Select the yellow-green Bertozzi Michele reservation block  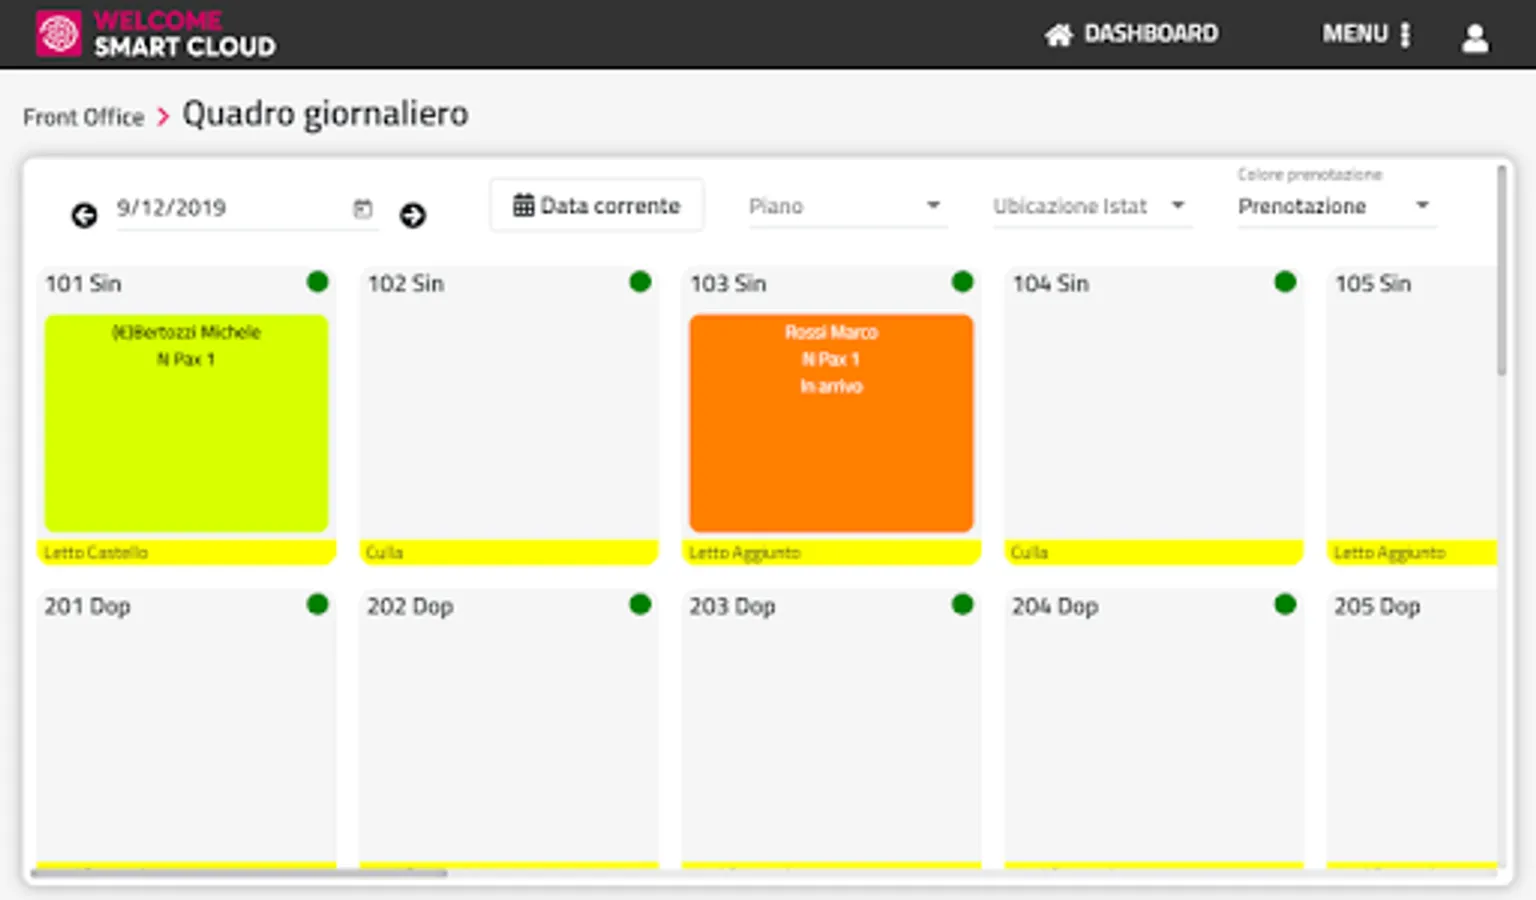[x=186, y=423]
